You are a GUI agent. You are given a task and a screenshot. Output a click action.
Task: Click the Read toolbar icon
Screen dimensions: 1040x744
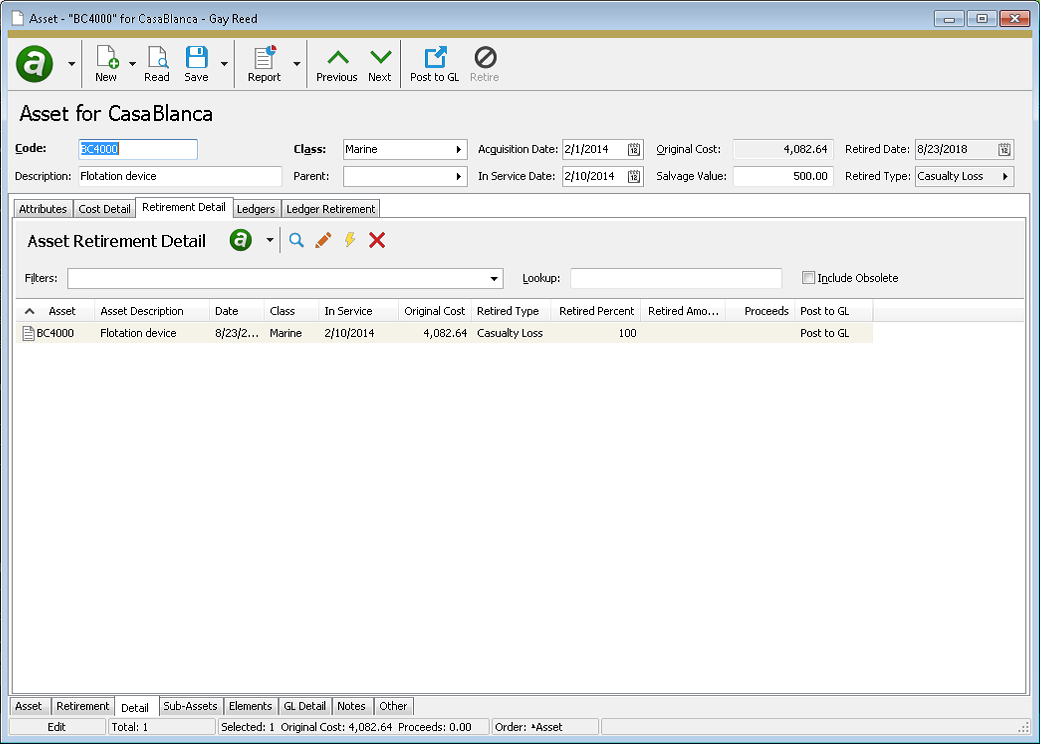[x=156, y=62]
